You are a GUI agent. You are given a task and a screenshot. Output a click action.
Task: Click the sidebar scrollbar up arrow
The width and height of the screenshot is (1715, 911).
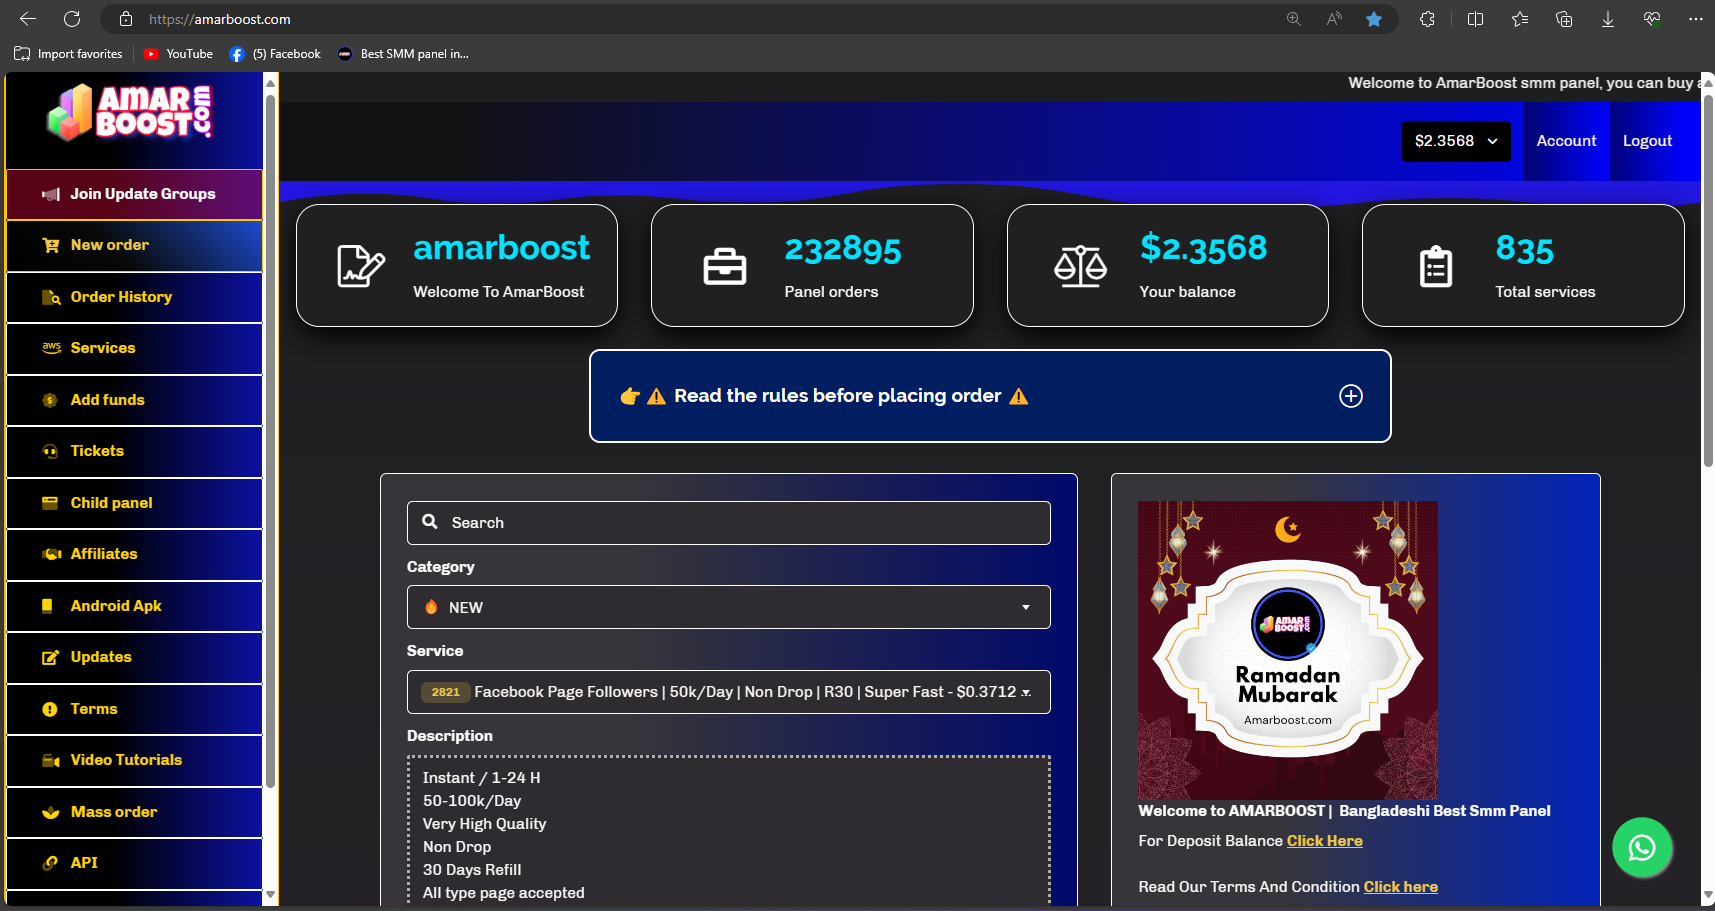(270, 83)
